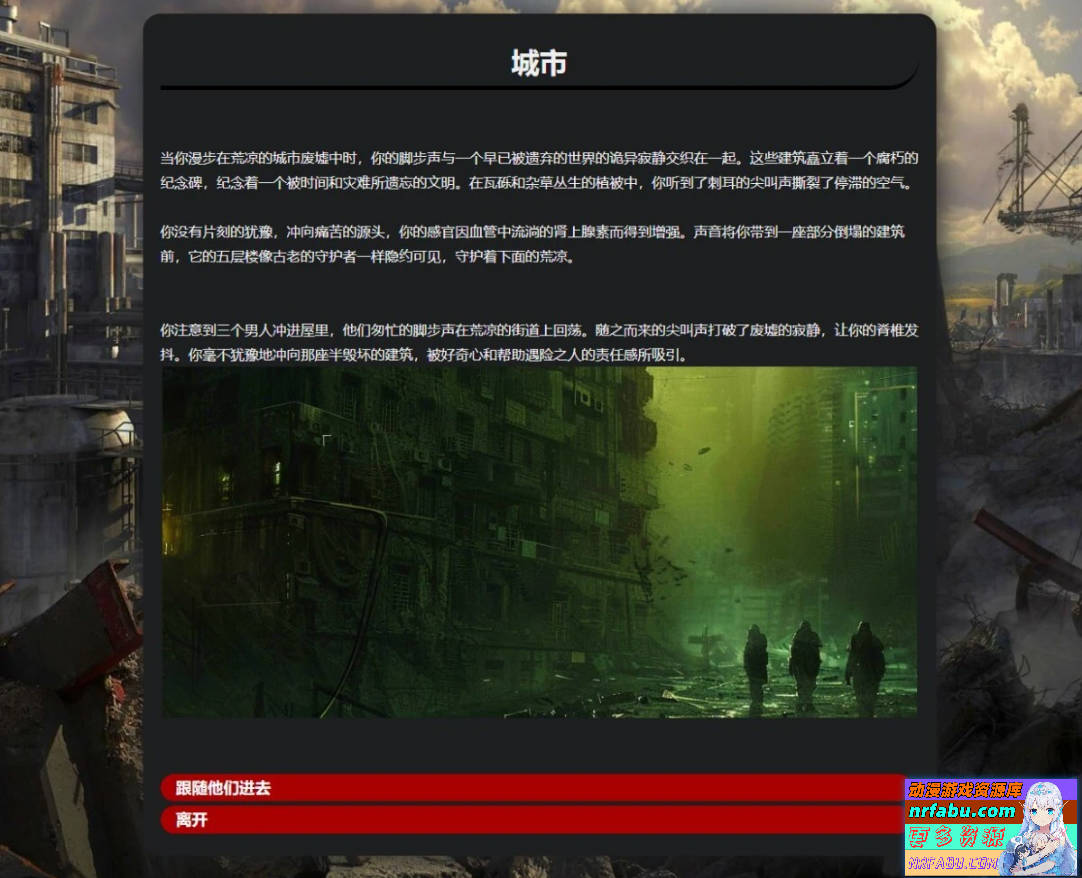Viewport: 1082px width, 878px height.
Task: Click the divider line under the title
Action: (x=540, y=88)
